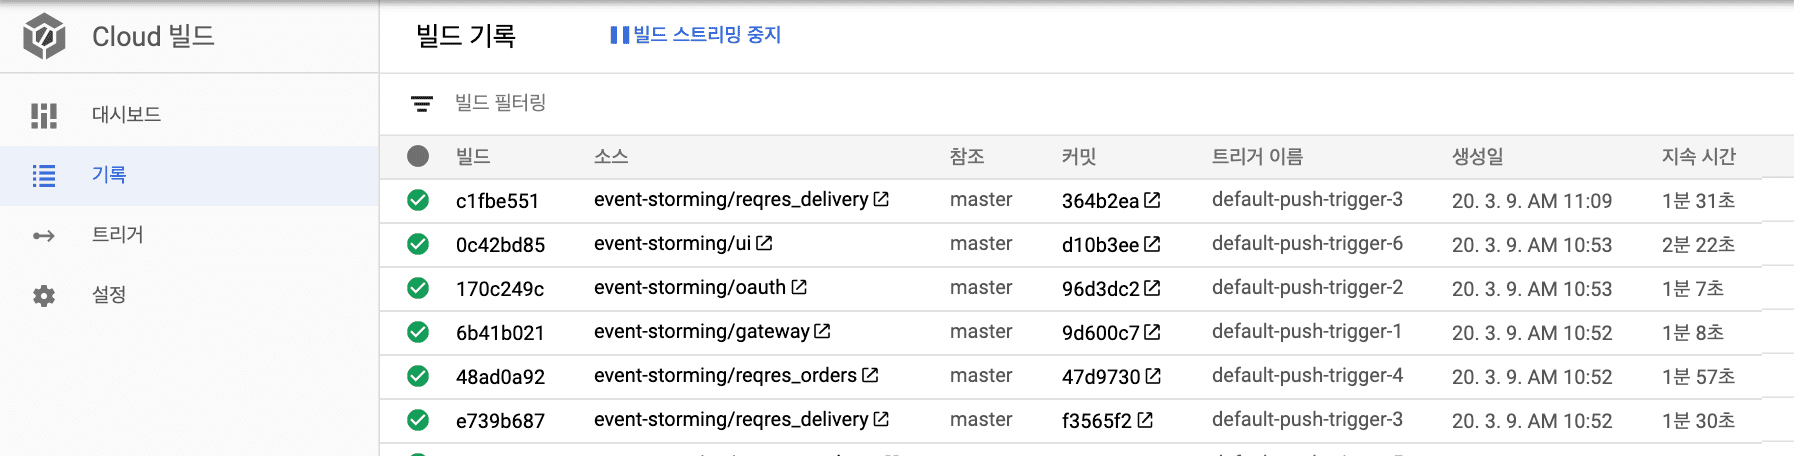
Task: Open external link icon beside event-storming/ui
Action: click(764, 243)
